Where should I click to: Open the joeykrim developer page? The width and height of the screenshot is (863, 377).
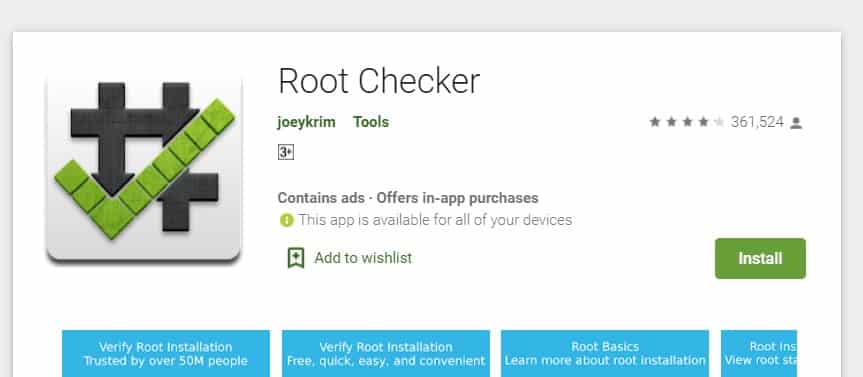pyautogui.click(x=306, y=122)
